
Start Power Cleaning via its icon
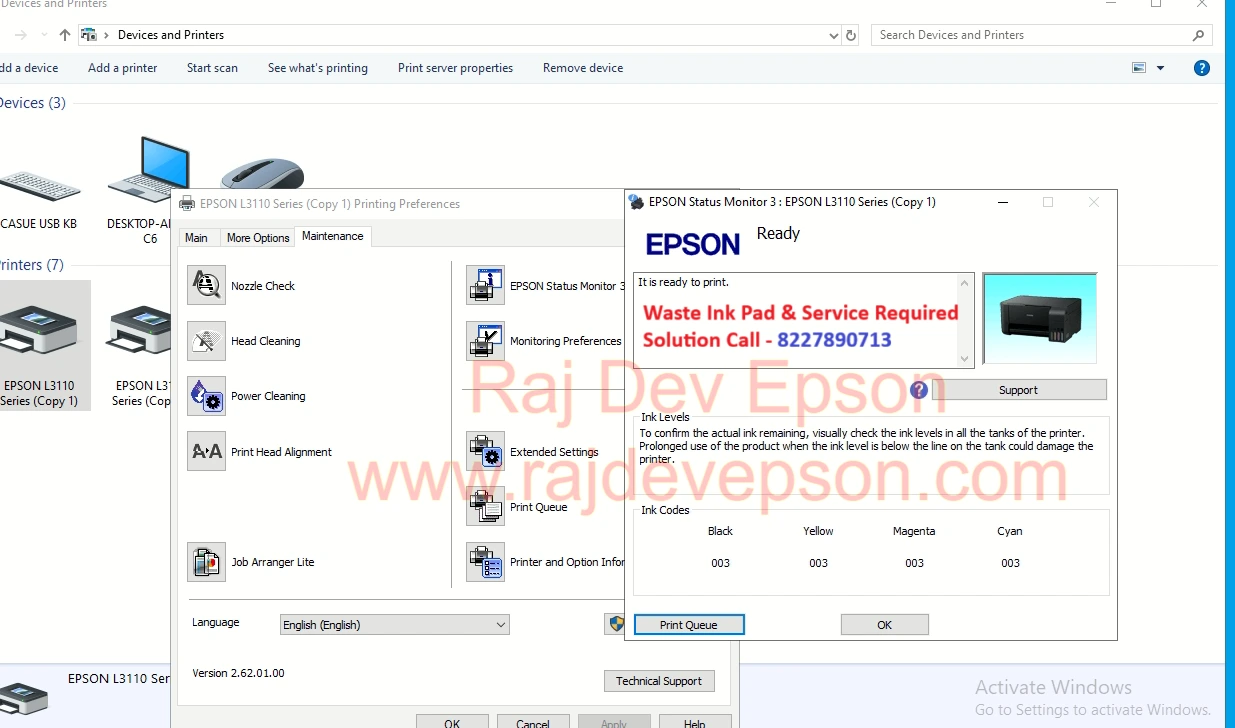[x=206, y=396]
